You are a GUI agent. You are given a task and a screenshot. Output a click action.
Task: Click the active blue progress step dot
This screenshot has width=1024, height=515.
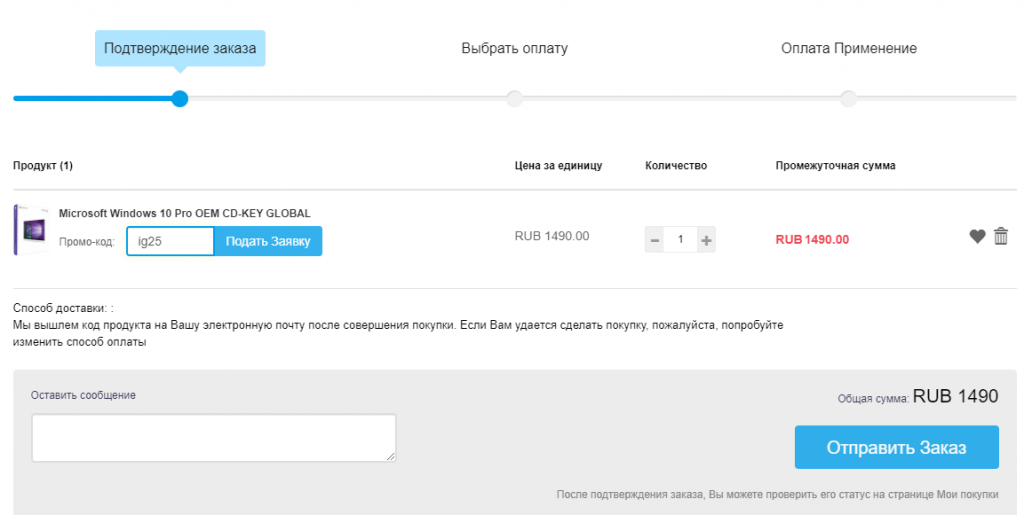180,99
